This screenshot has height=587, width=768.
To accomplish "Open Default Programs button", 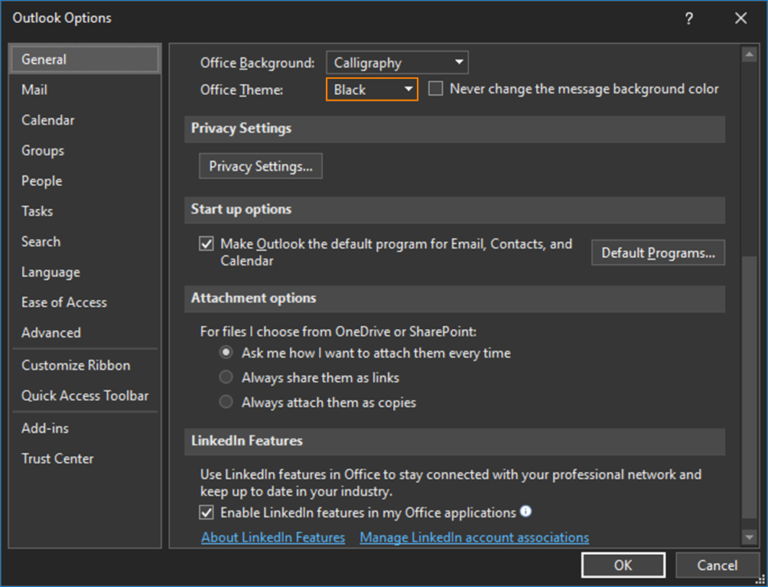I will (658, 253).
